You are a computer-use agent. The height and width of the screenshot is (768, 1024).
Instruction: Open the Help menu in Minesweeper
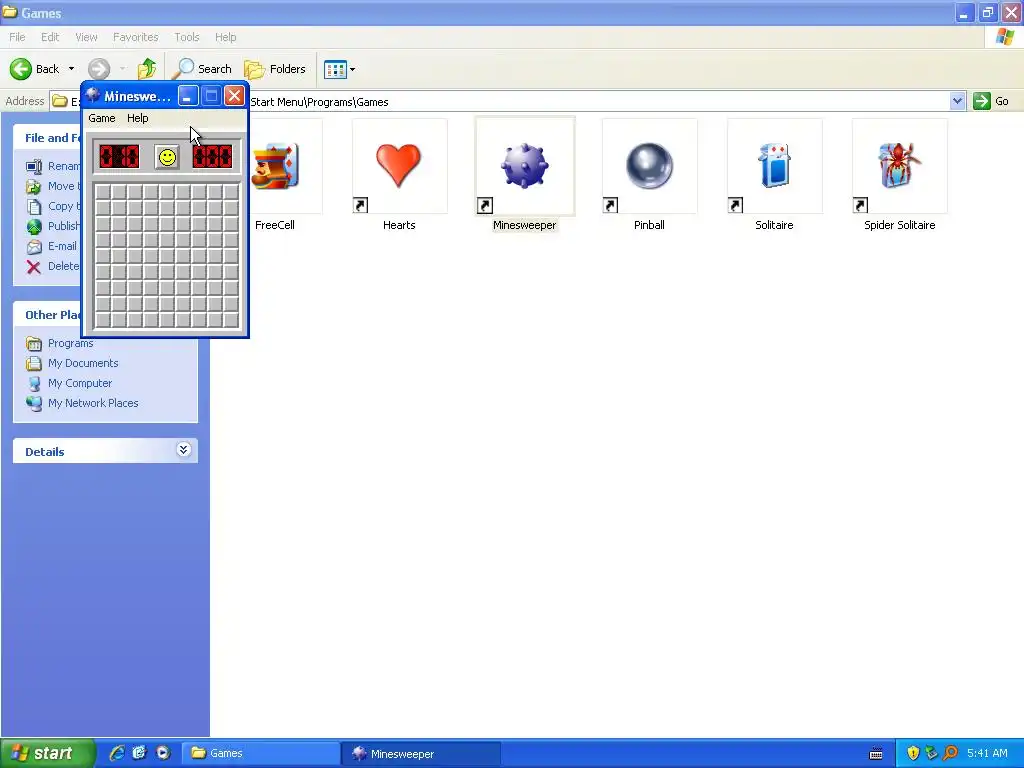137,118
